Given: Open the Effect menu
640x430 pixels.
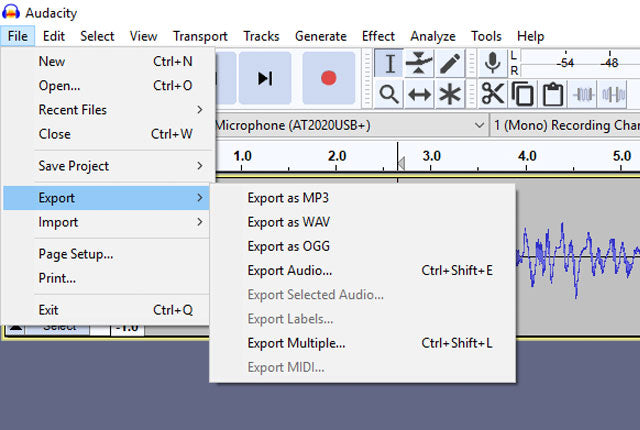Looking at the screenshot, I should point(378,36).
